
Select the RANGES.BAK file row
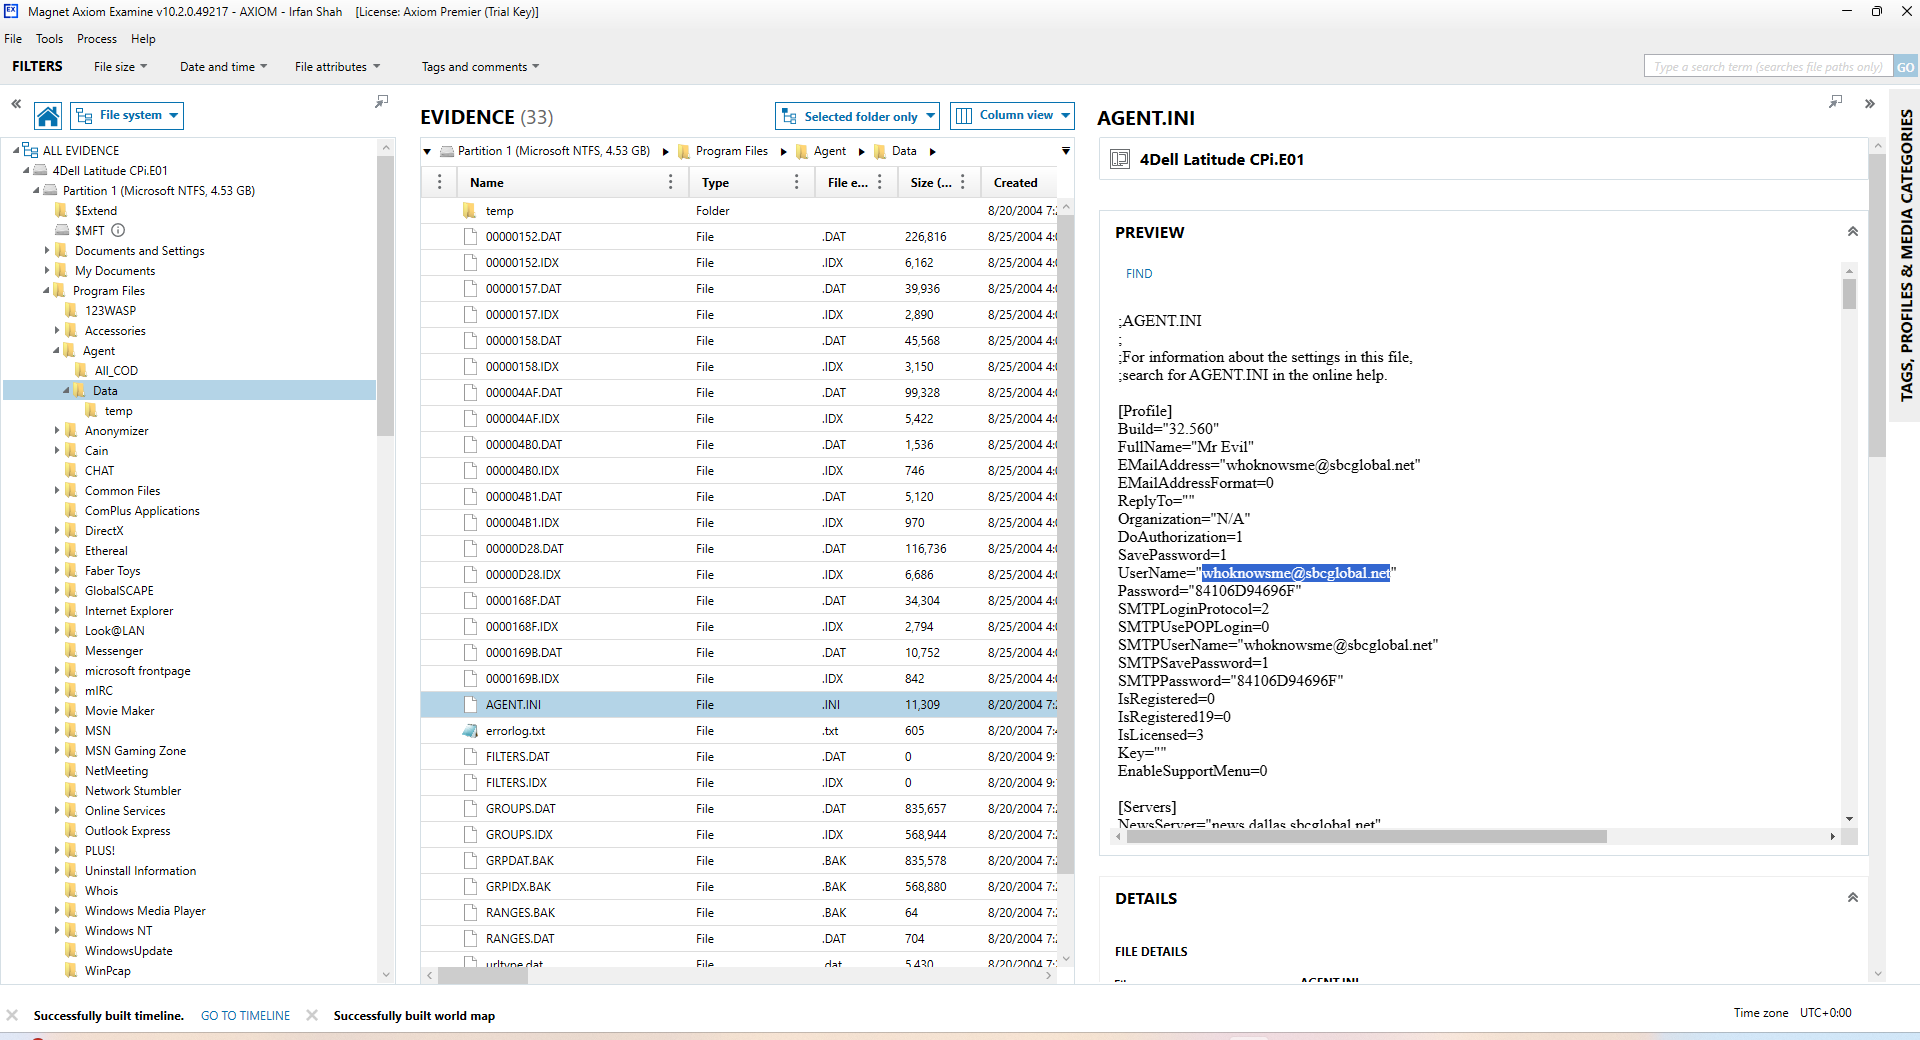[x=740, y=913]
